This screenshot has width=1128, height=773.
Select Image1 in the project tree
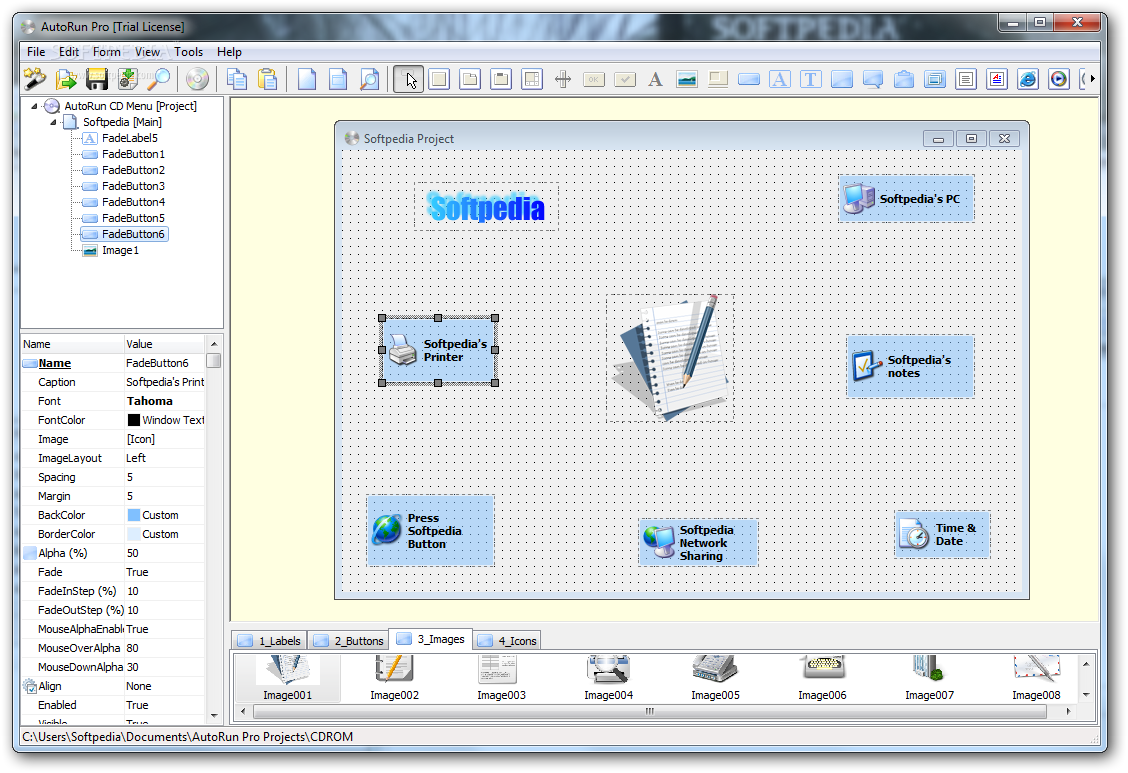120,250
